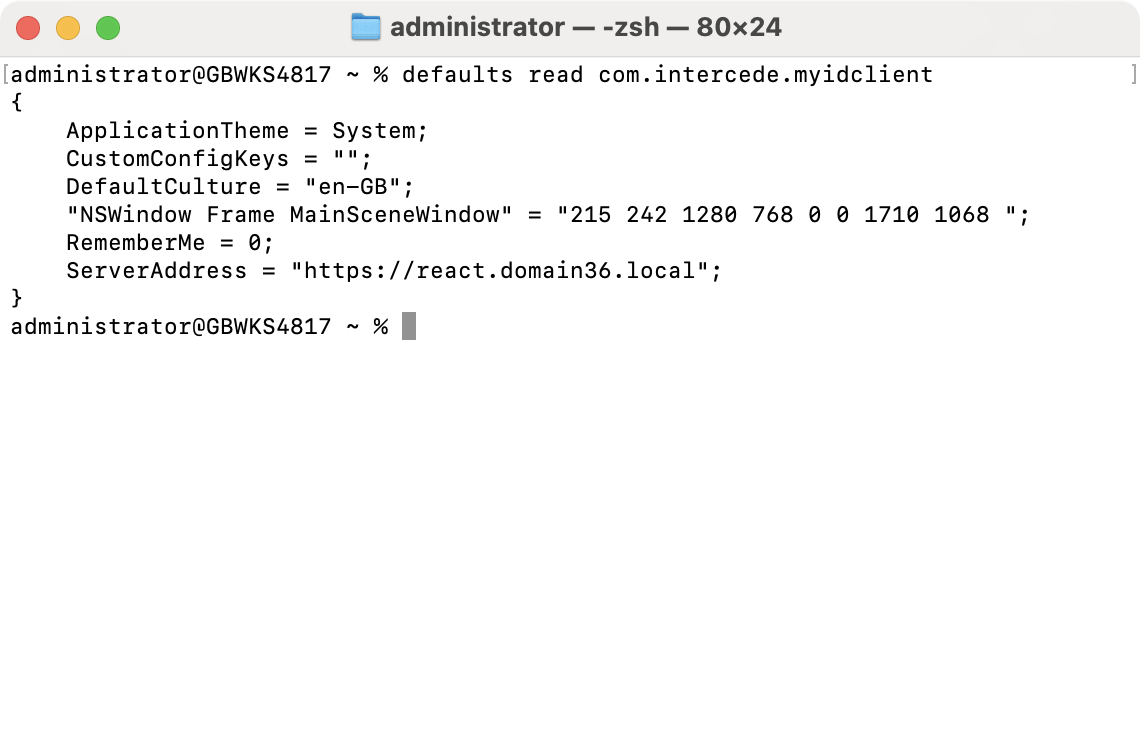Click the second administrator@GBWKS4817 prompt
Image resolution: width=1140 pixels, height=742 pixels.
[171, 326]
